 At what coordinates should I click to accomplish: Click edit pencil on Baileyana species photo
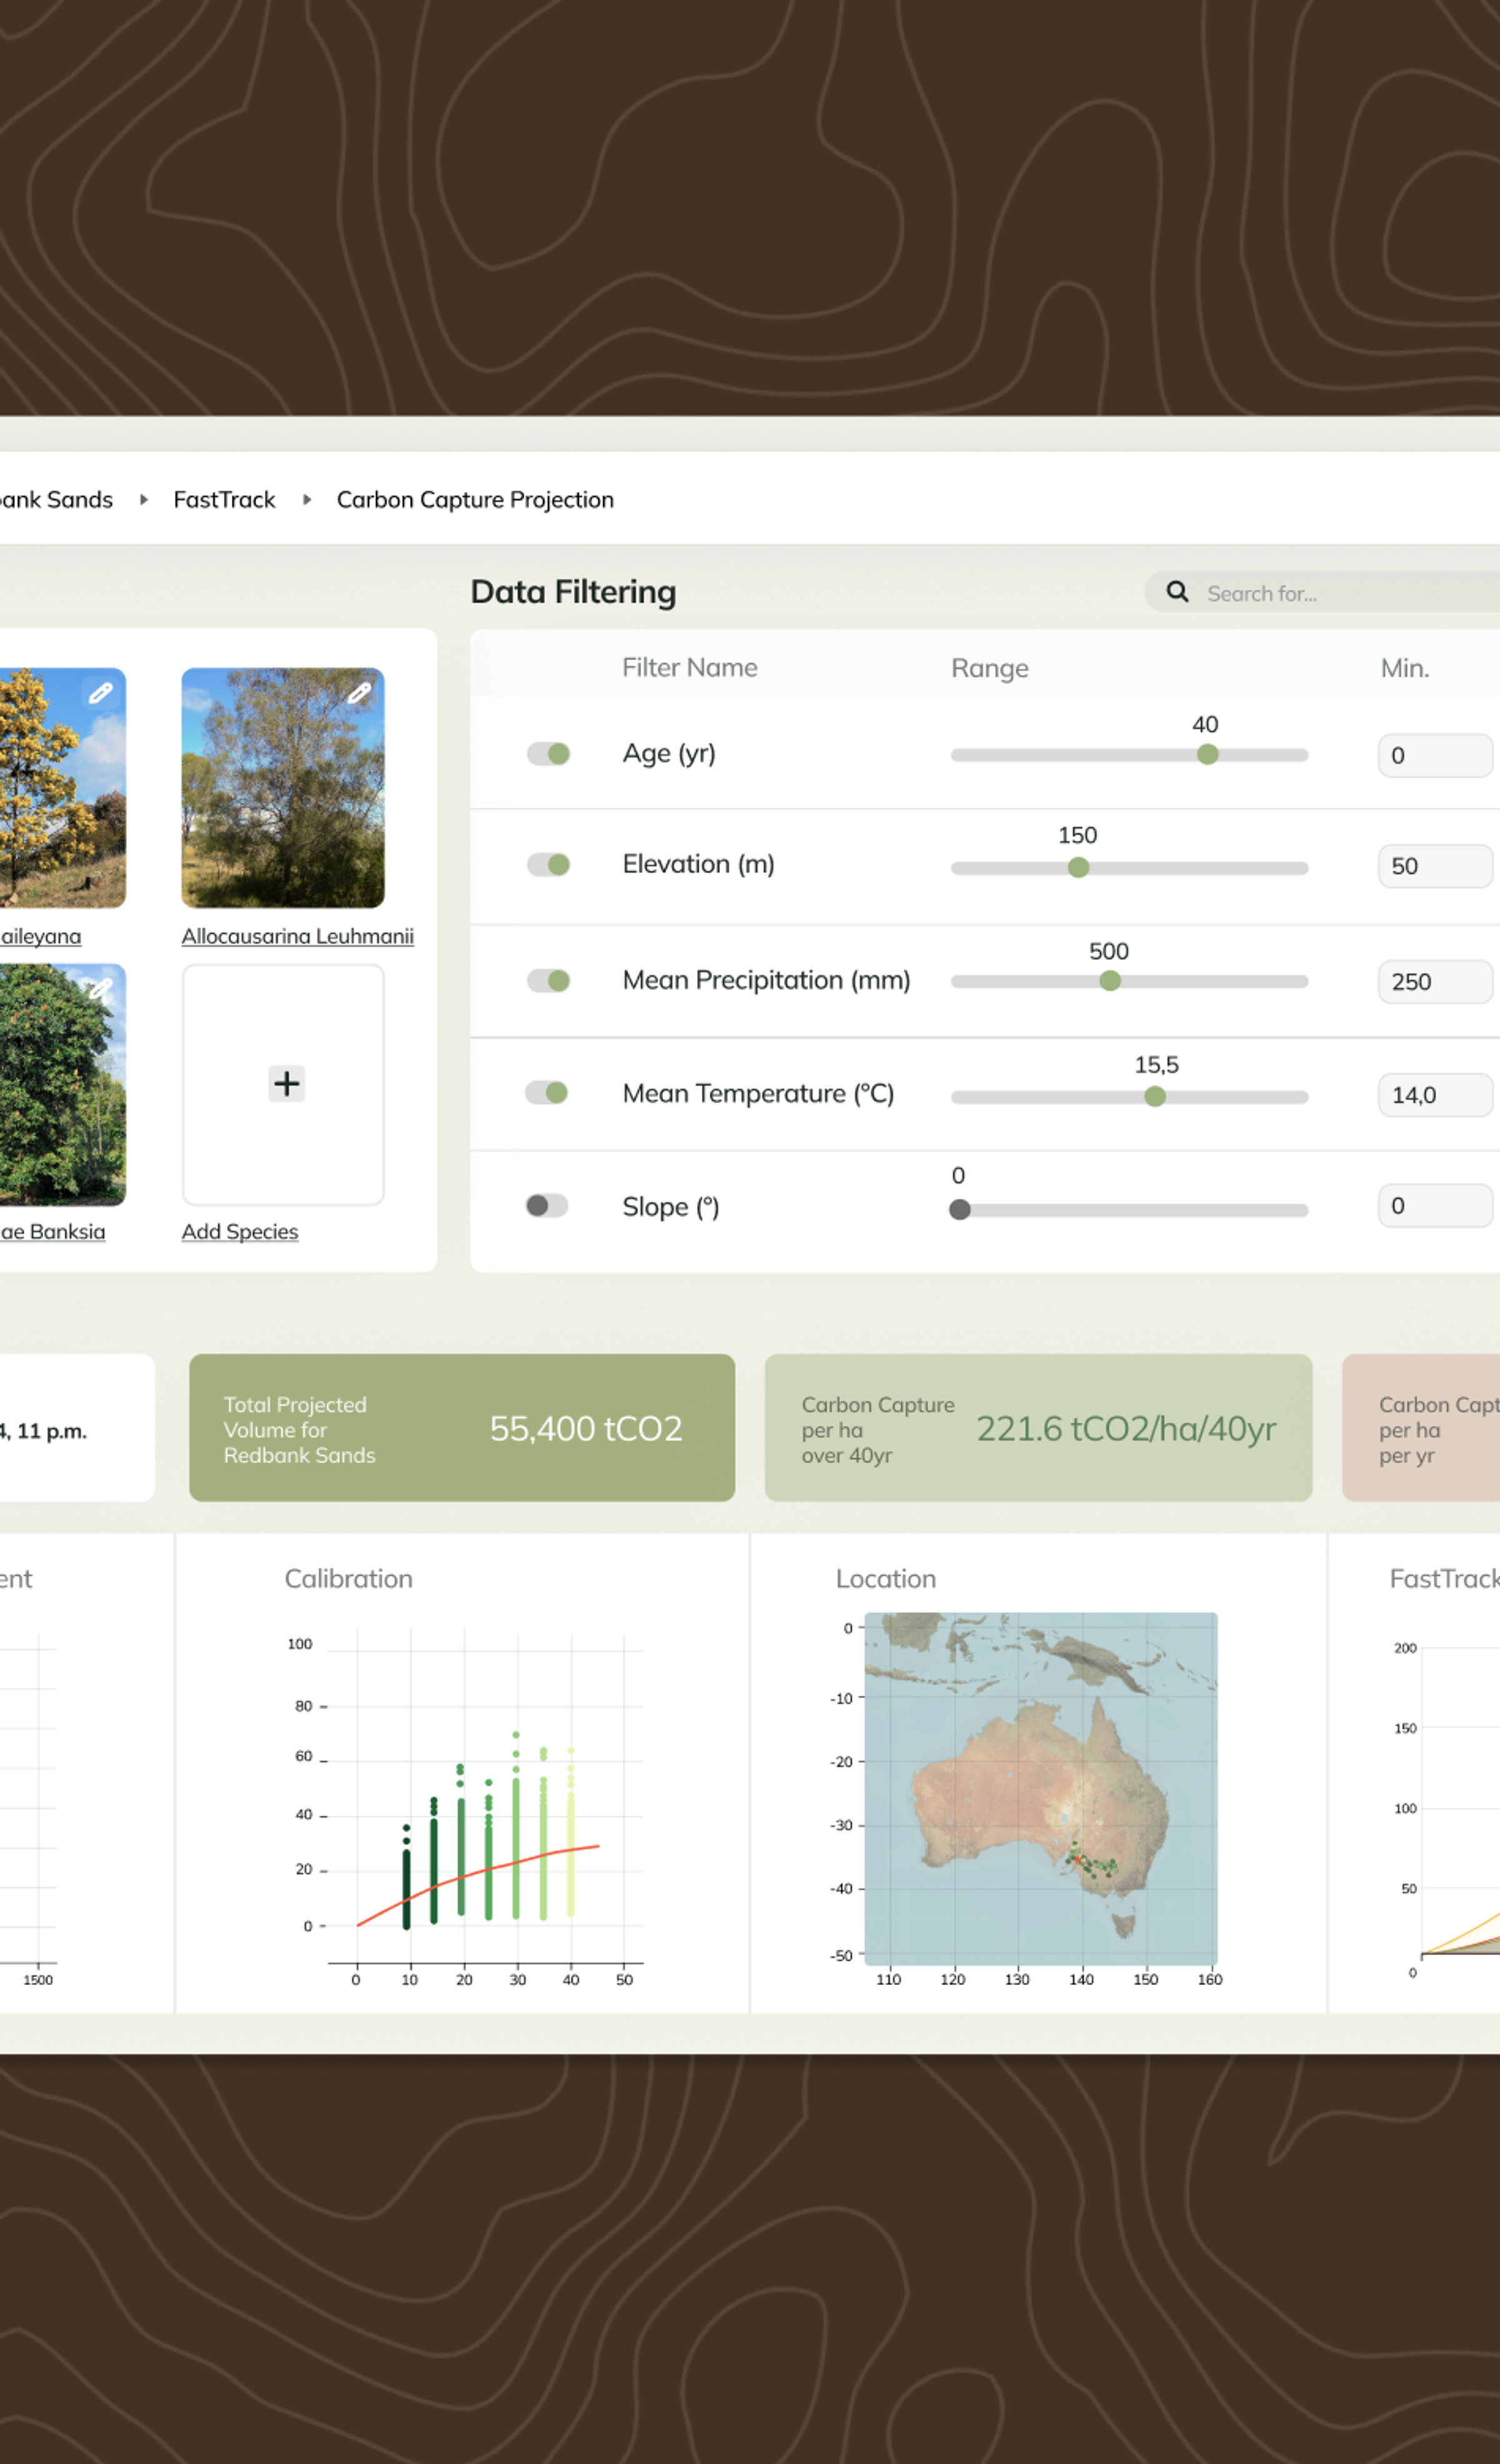click(101, 693)
